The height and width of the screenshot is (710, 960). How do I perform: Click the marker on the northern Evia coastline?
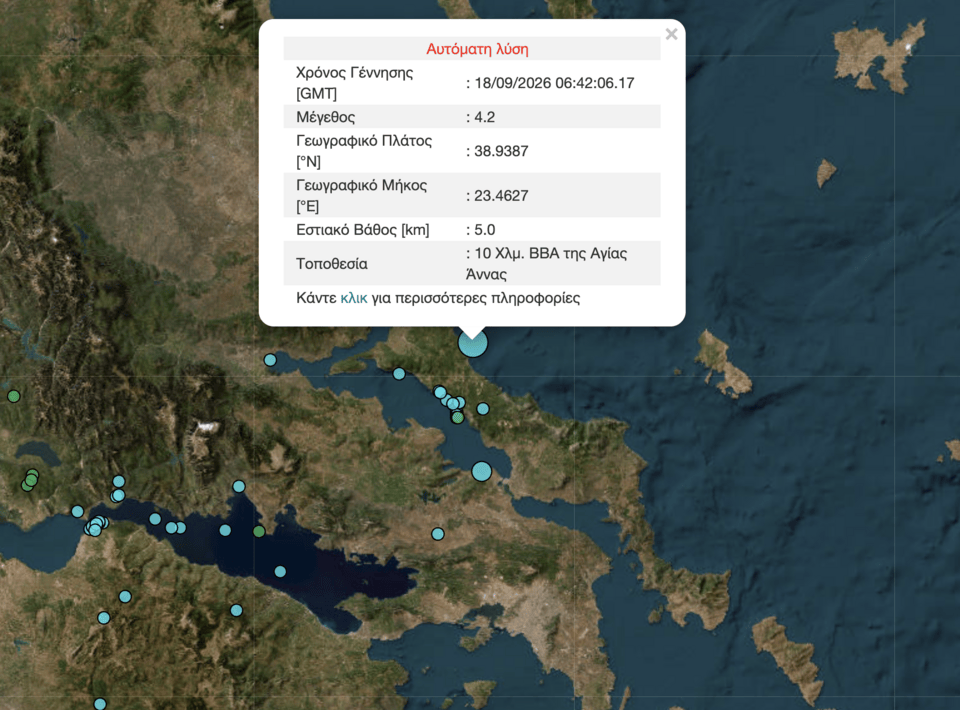click(399, 373)
